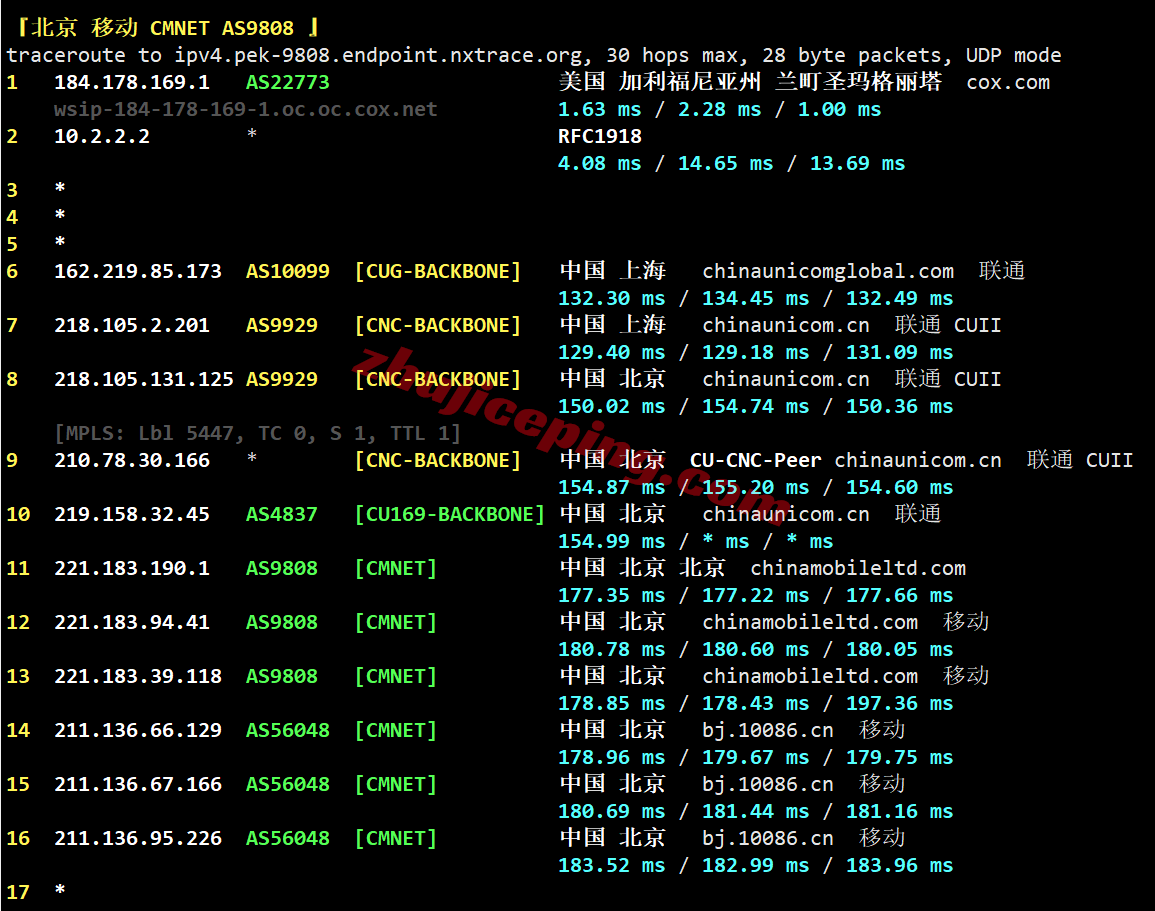Select latency value 4.08 ms

(x=600, y=163)
